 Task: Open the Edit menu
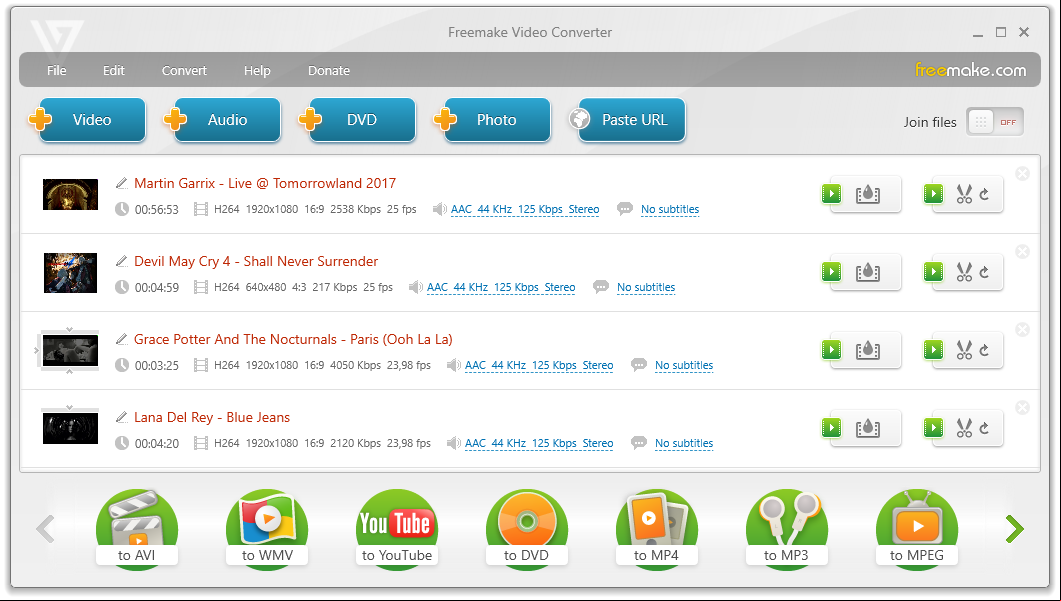click(114, 70)
